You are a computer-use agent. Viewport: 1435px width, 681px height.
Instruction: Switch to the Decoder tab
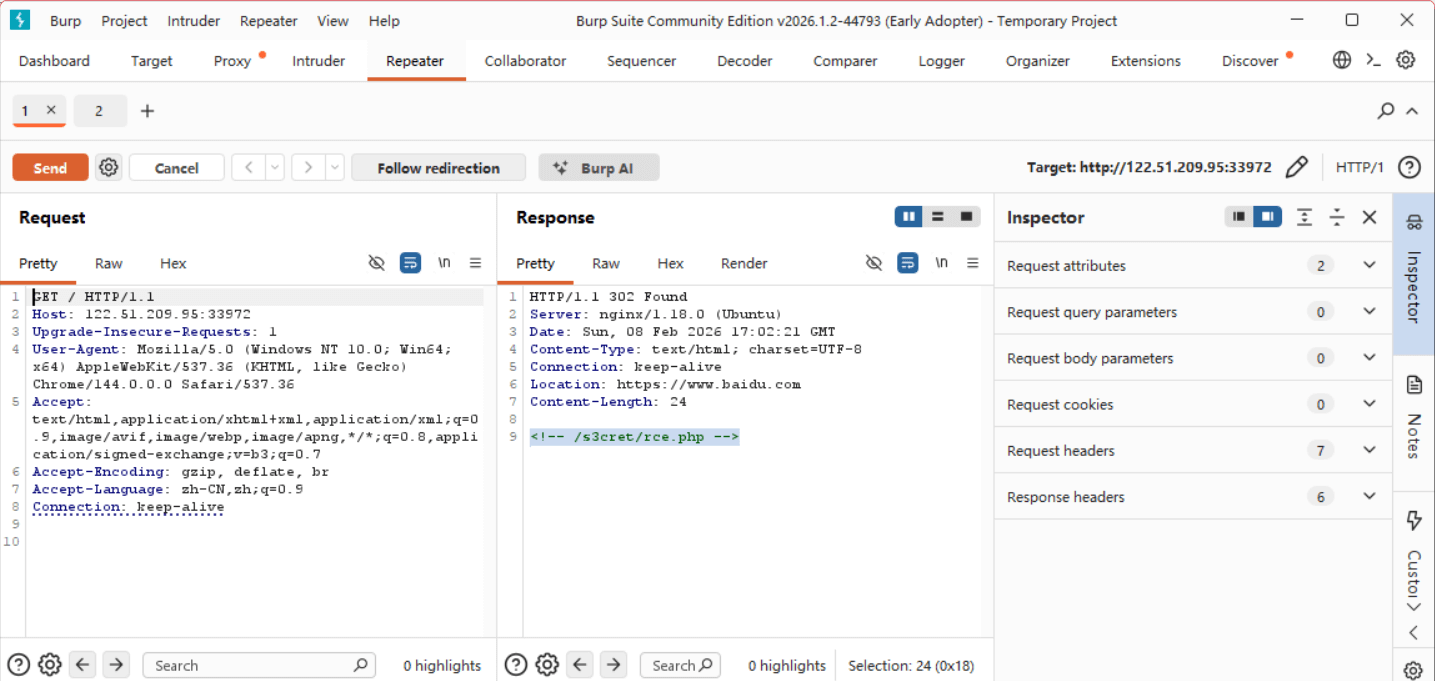click(x=744, y=61)
